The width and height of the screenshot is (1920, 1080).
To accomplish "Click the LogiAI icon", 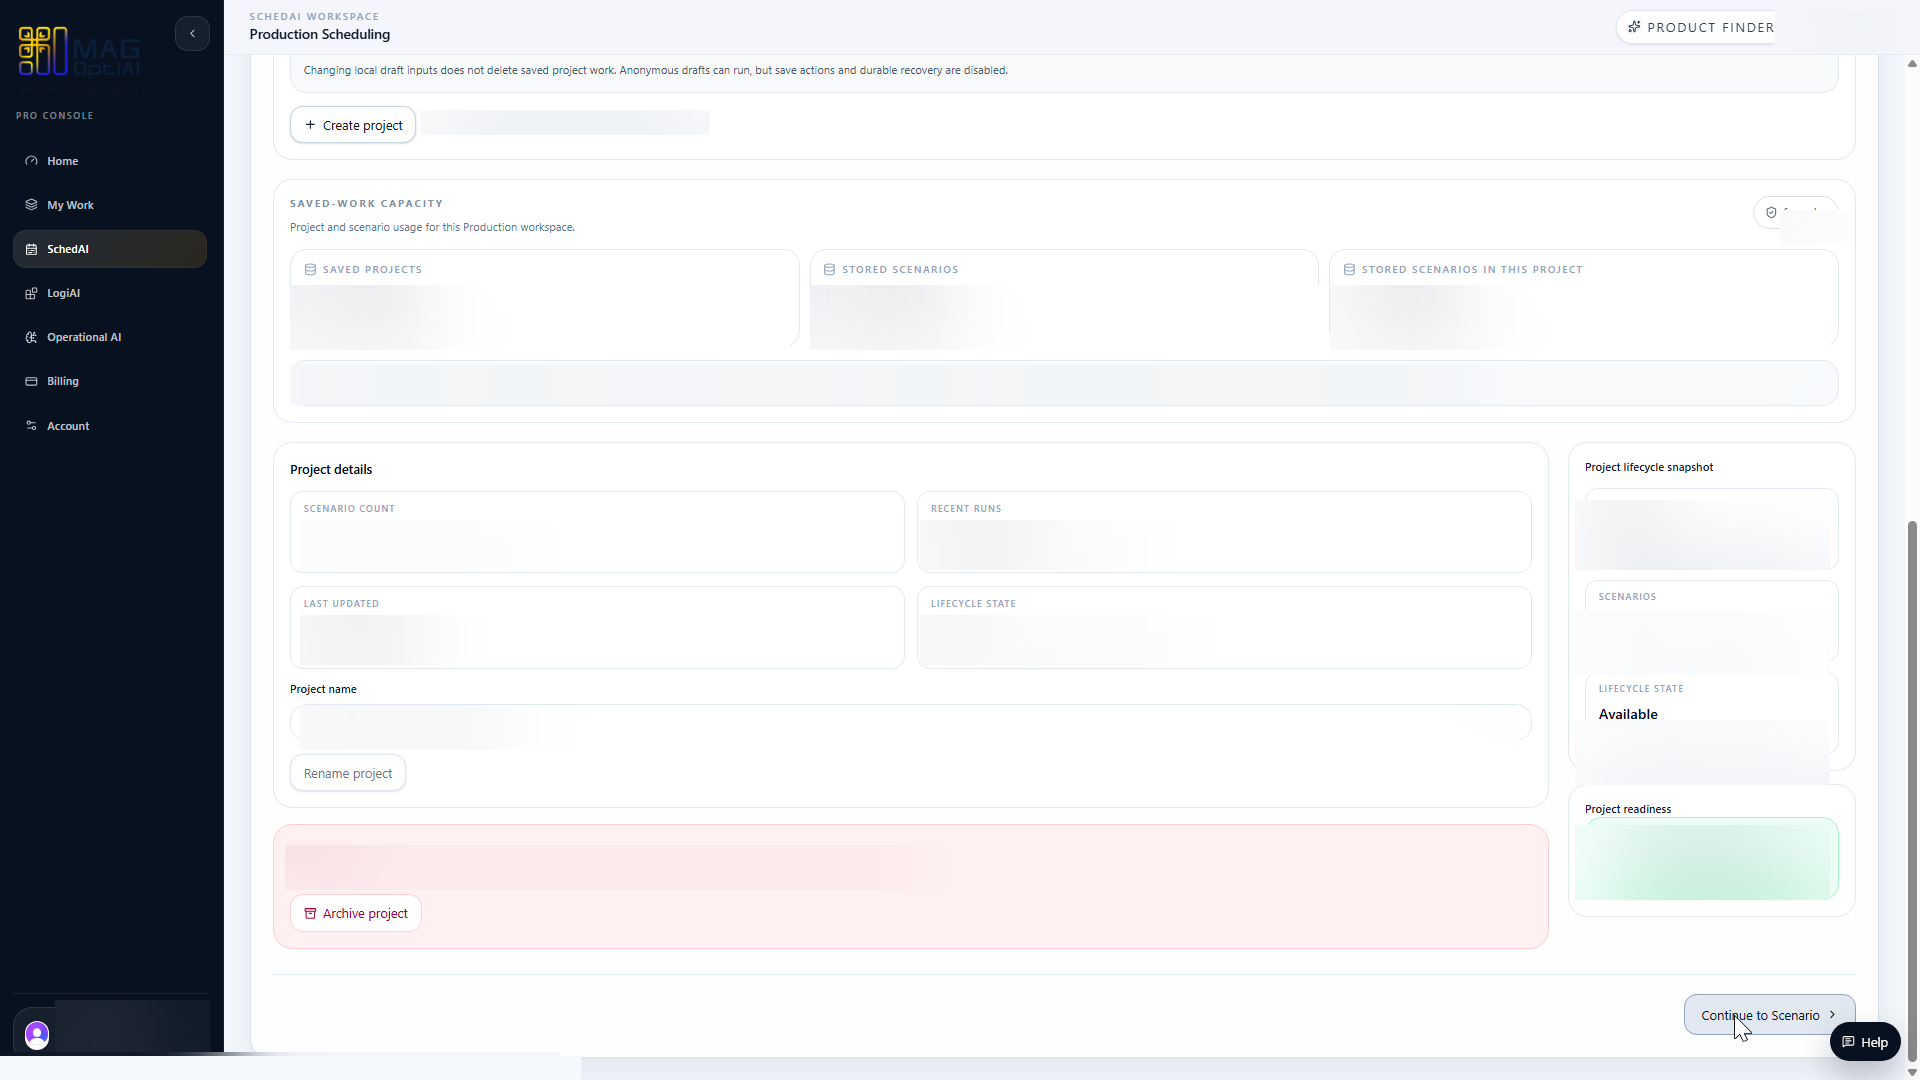I will 31,293.
